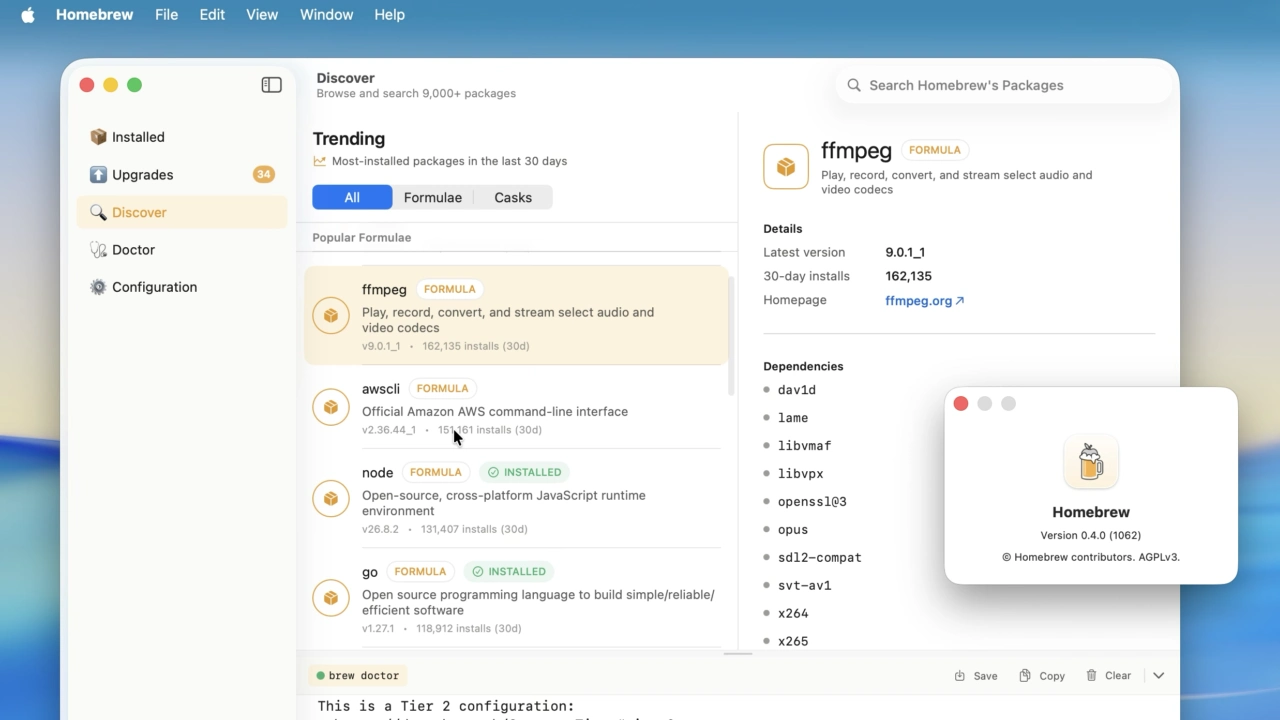Select the go package title
Image resolution: width=1280 pixels, height=720 pixels.
[370, 572]
